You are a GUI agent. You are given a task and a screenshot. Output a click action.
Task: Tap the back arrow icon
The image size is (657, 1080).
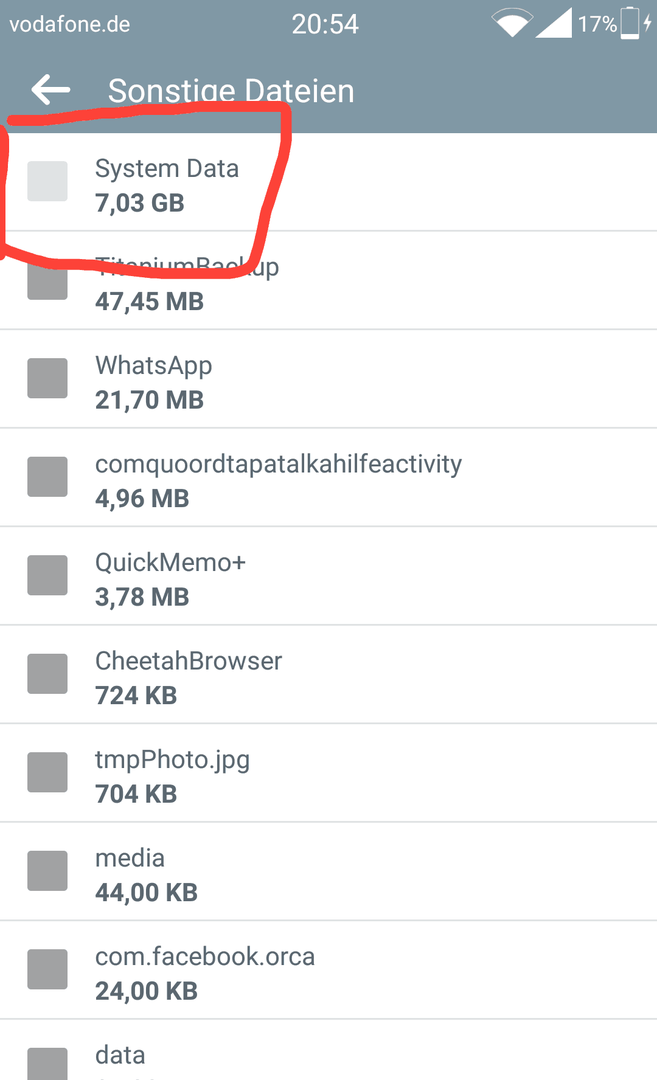click(x=50, y=90)
